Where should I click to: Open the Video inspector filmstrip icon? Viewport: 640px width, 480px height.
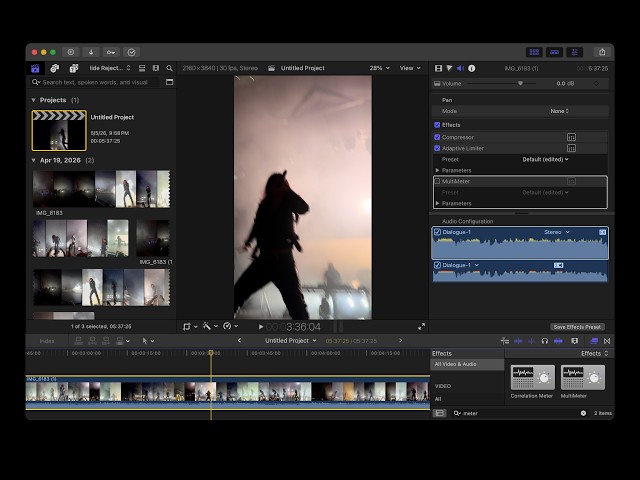(438, 68)
